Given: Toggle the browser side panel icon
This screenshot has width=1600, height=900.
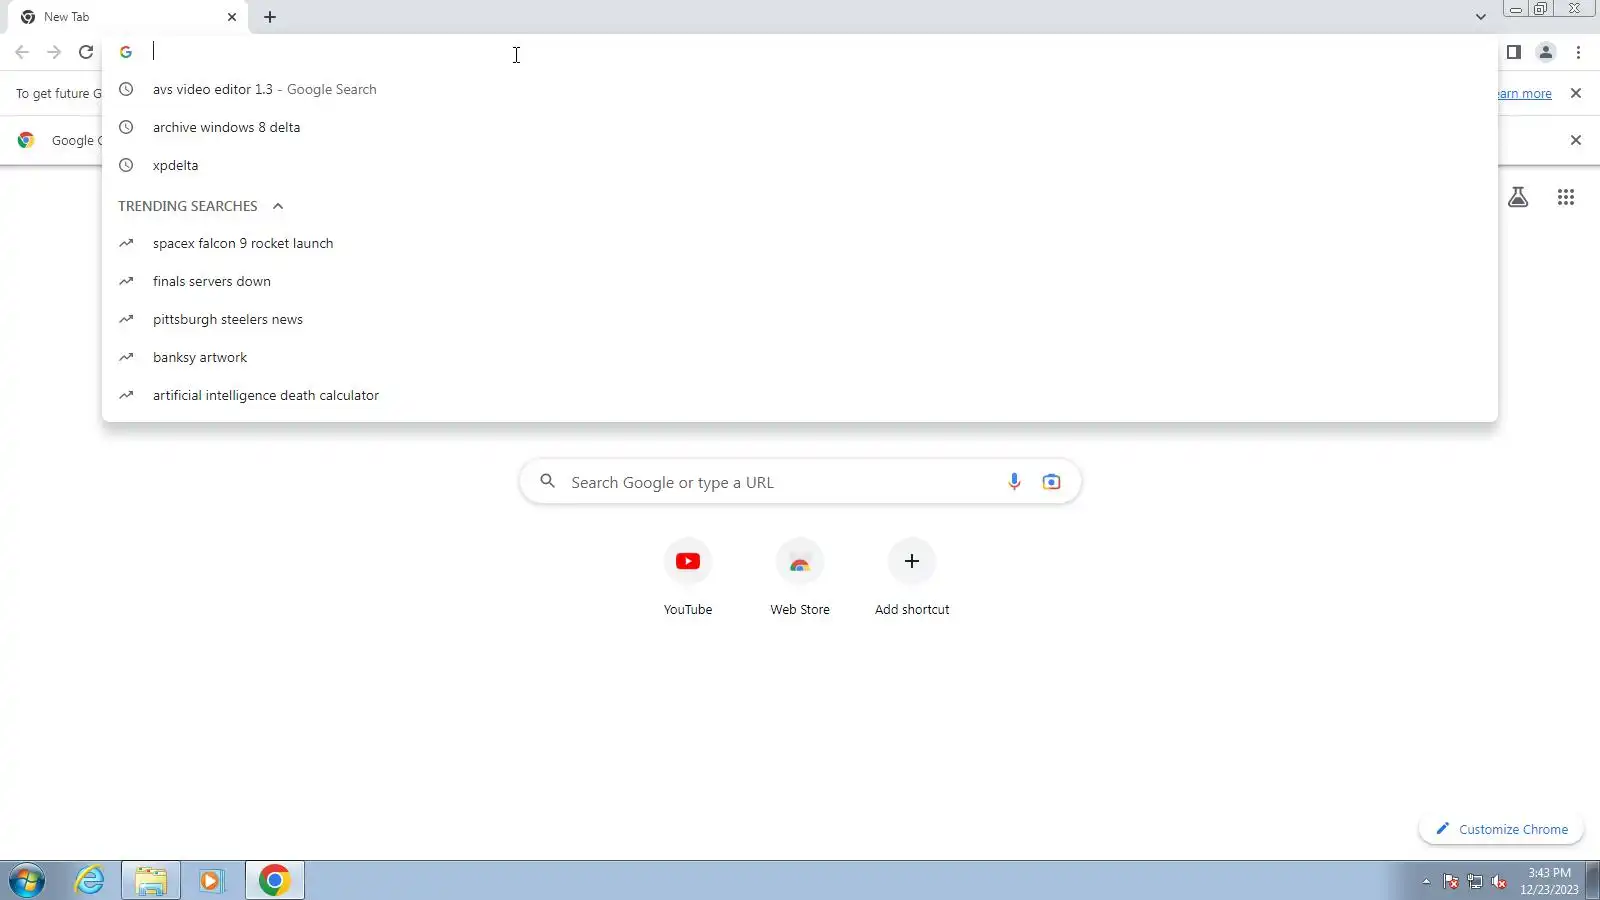Looking at the screenshot, I should point(1514,52).
